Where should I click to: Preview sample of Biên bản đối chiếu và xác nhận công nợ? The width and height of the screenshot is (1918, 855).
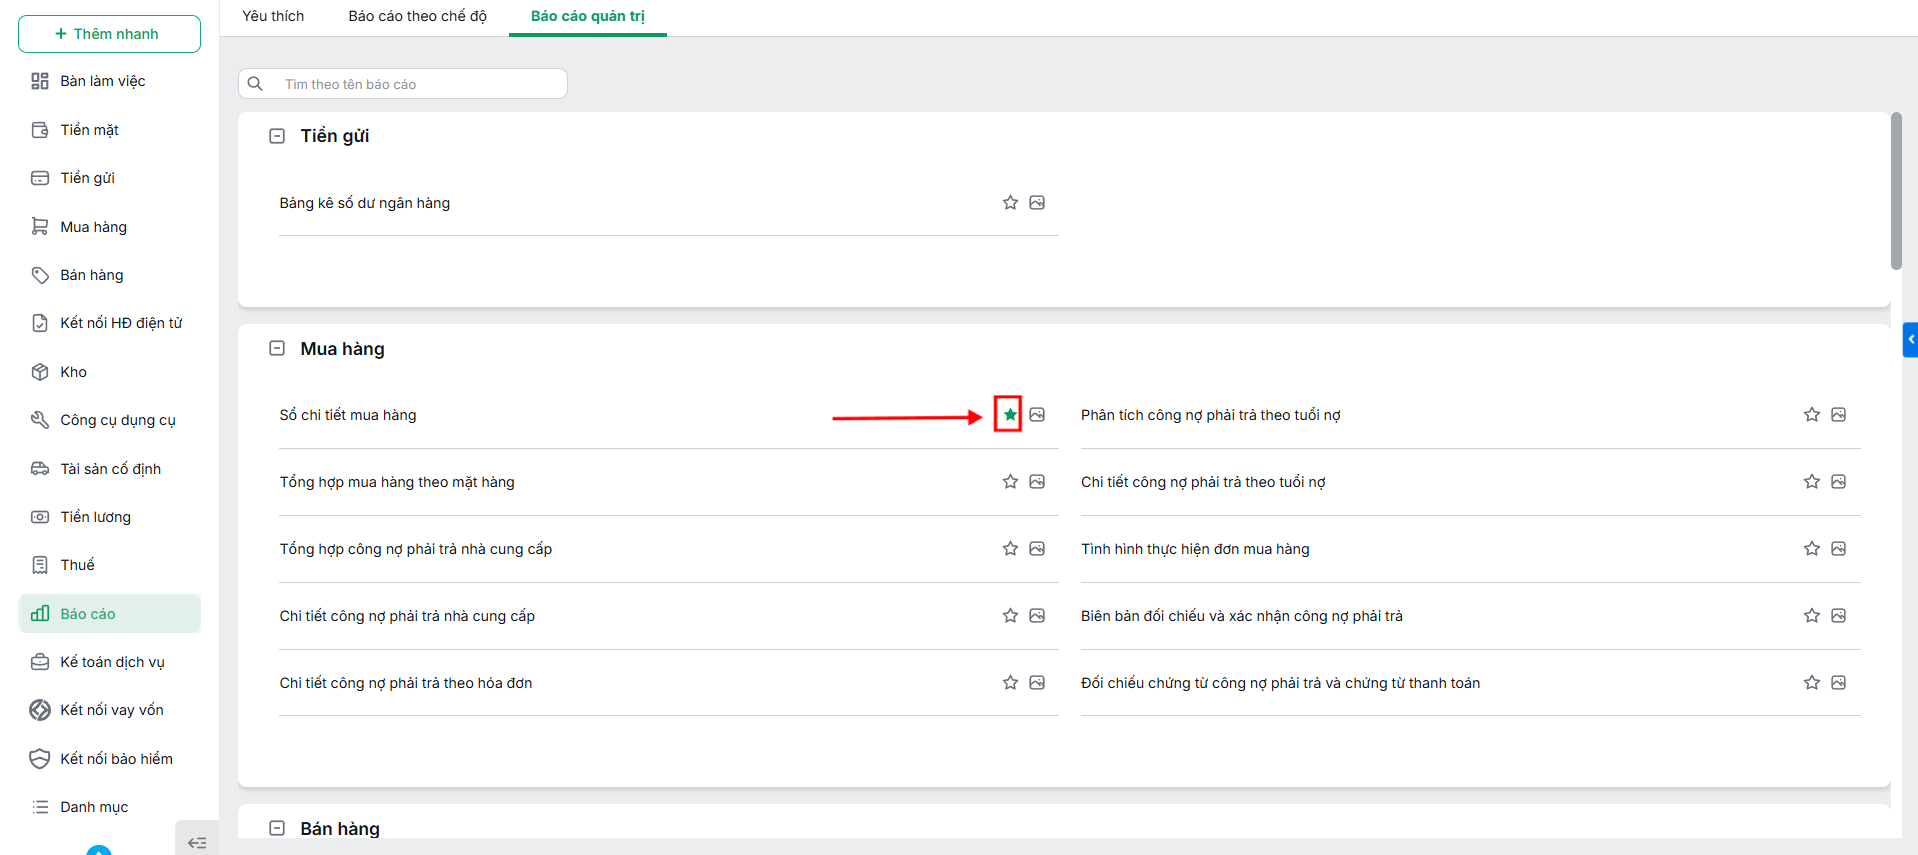tap(1838, 616)
